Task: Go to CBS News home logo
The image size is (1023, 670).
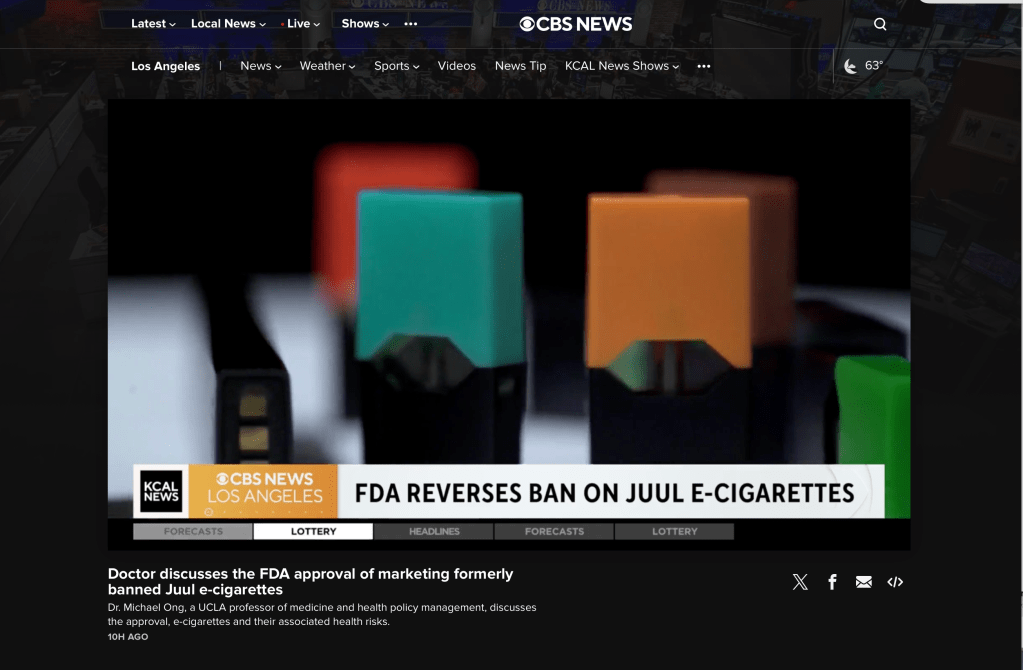Action: 576,24
